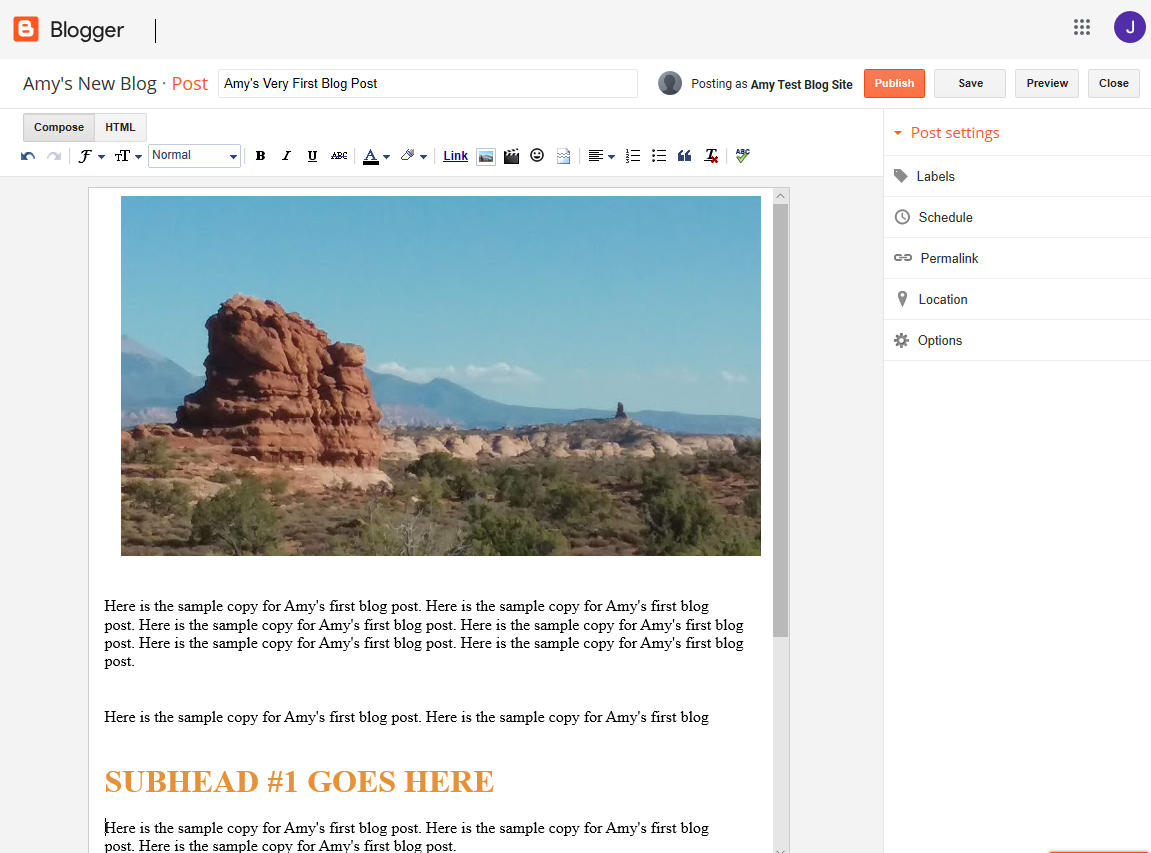Click the Undo arrow icon
Viewport: 1151px width, 853px height.
[x=28, y=156]
